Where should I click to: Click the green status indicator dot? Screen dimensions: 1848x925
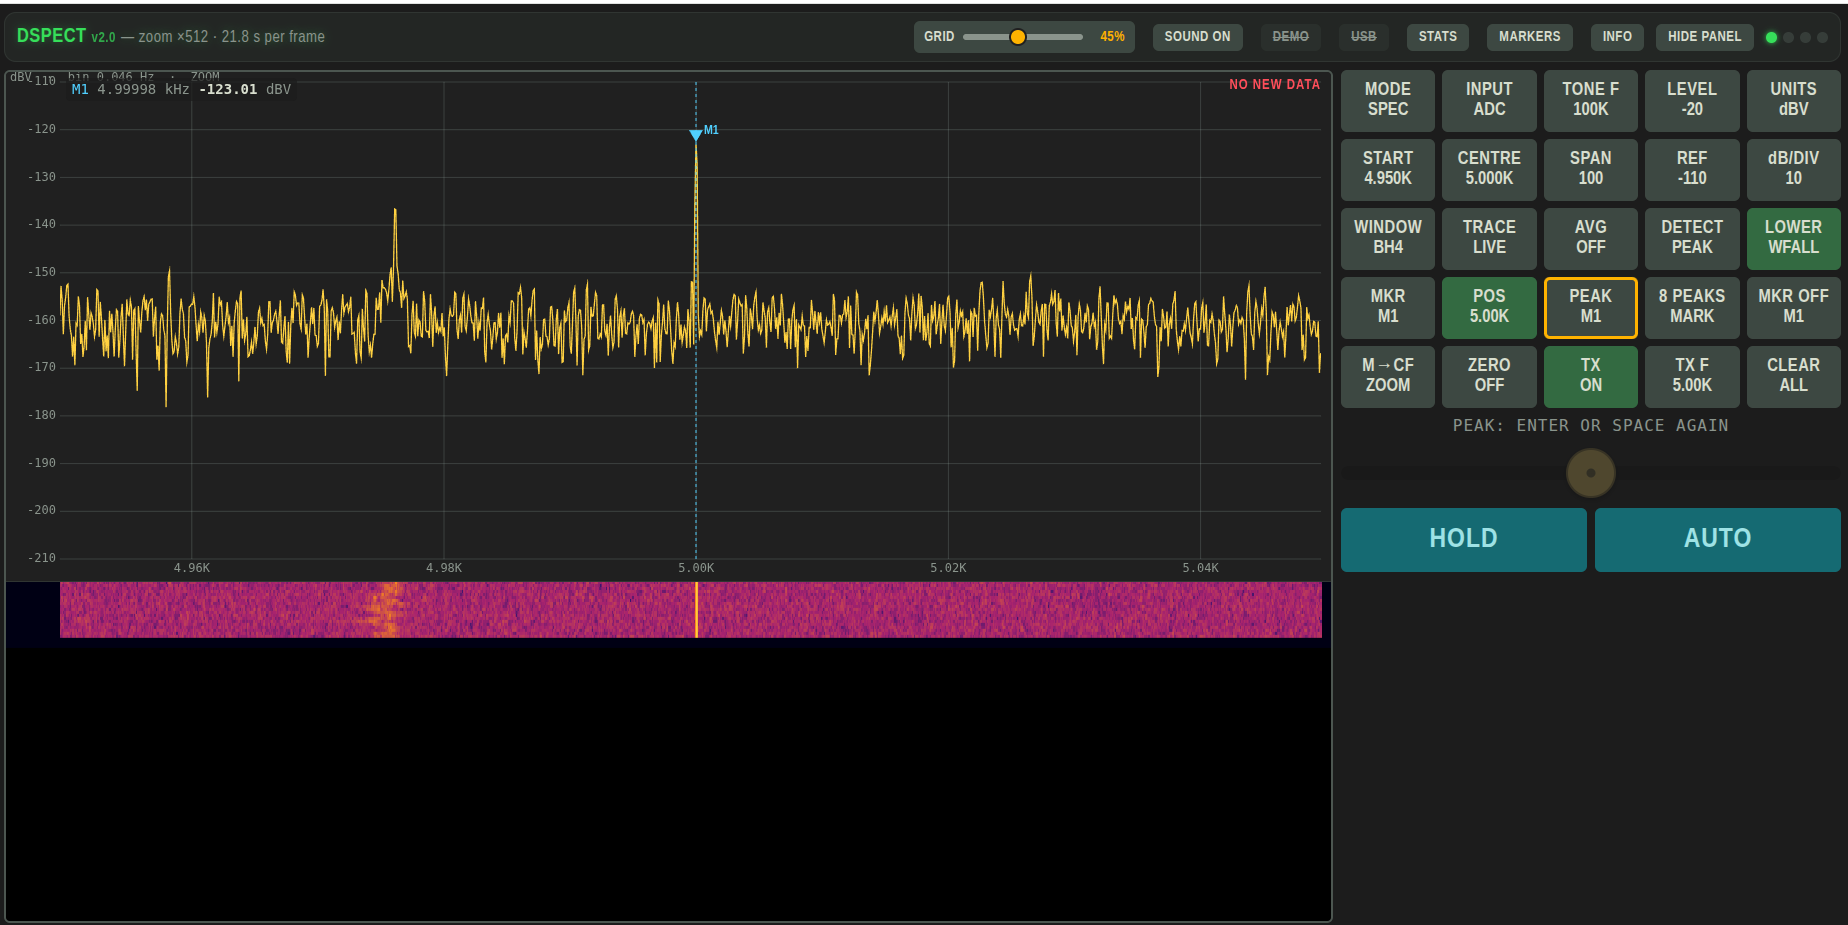(x=1771, y=37)
